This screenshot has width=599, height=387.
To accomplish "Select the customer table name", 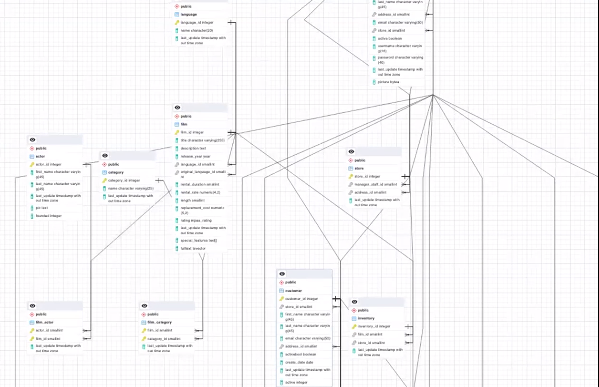I will [x=294, y=291].
